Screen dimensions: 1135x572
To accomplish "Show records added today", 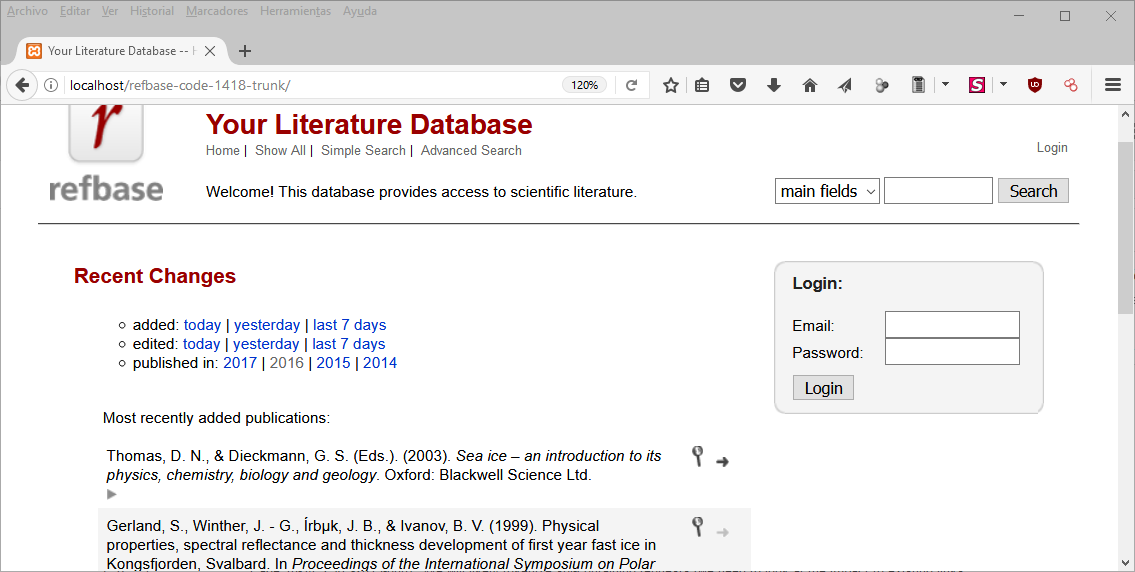I will pyautogui.click(x=202, y=324).
